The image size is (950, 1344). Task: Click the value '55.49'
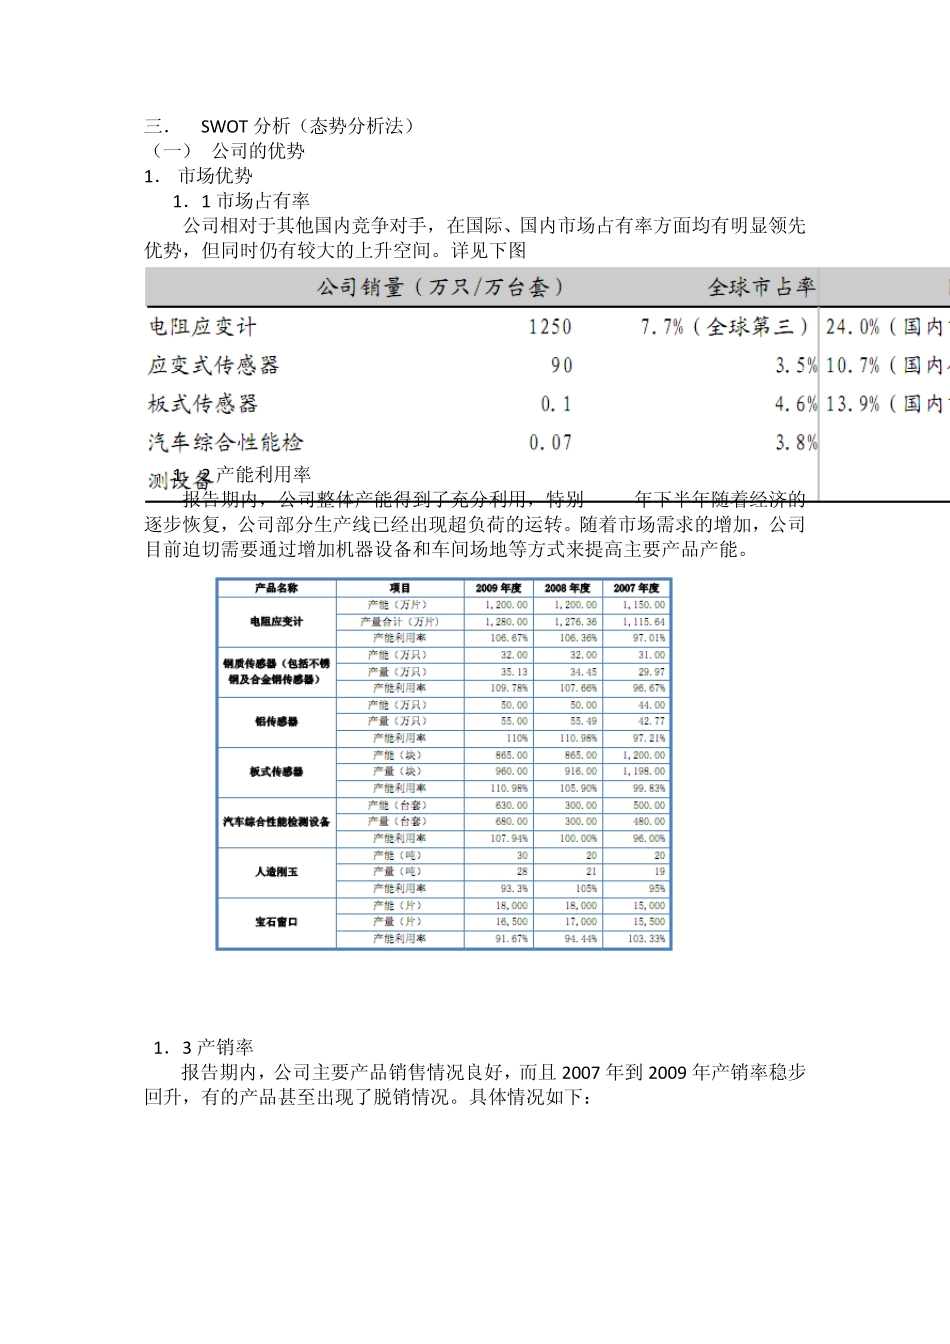(583, 722)
